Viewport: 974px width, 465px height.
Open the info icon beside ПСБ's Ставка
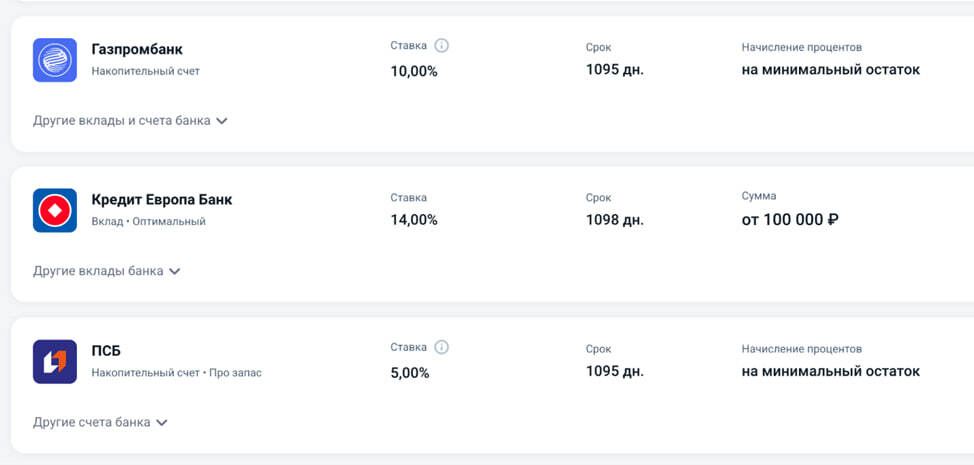441,347
